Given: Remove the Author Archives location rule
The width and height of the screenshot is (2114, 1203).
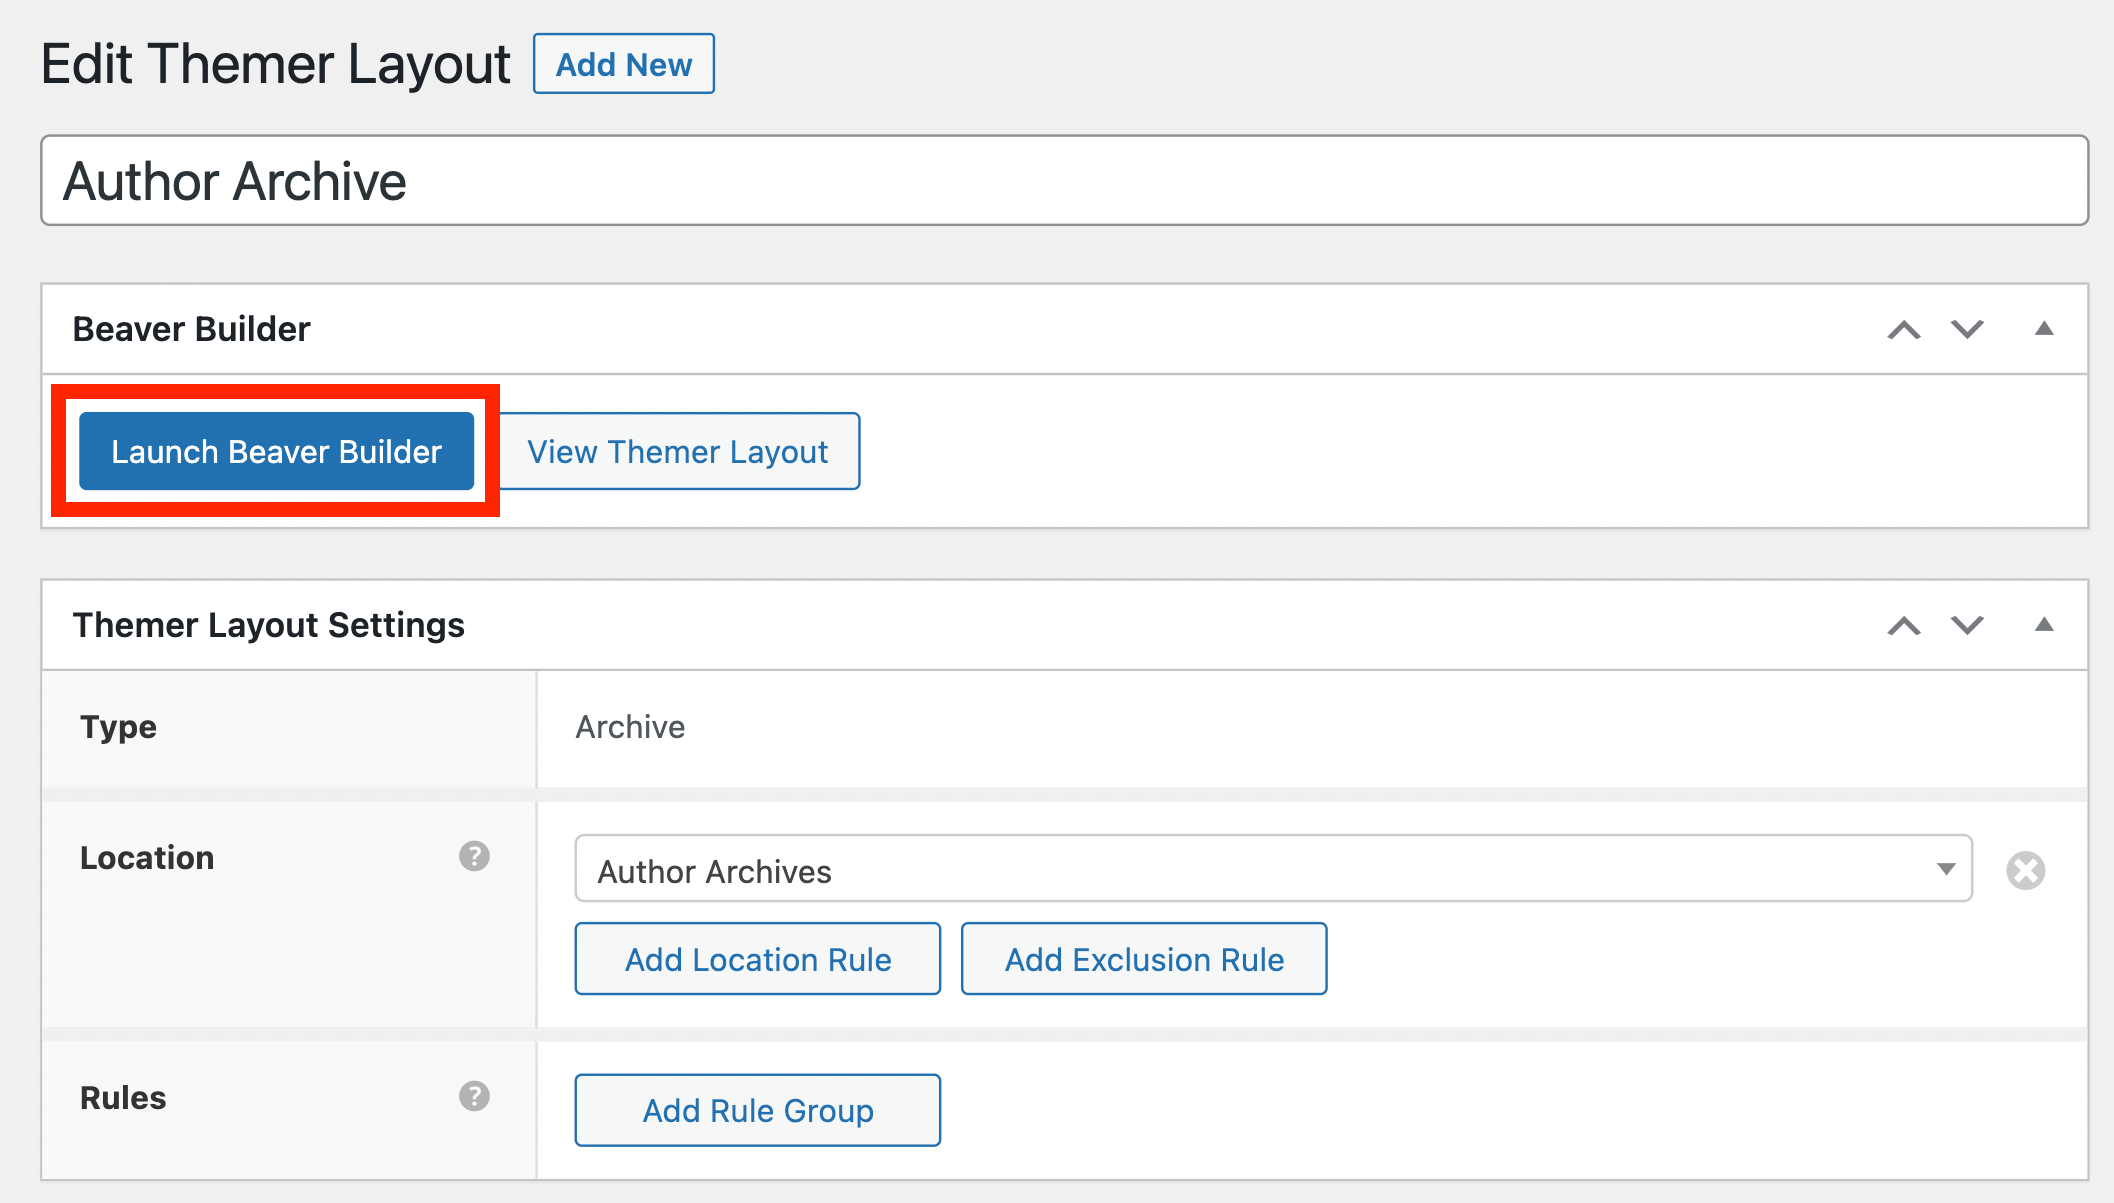Looking at the screenshot, I should point(2025,871).
